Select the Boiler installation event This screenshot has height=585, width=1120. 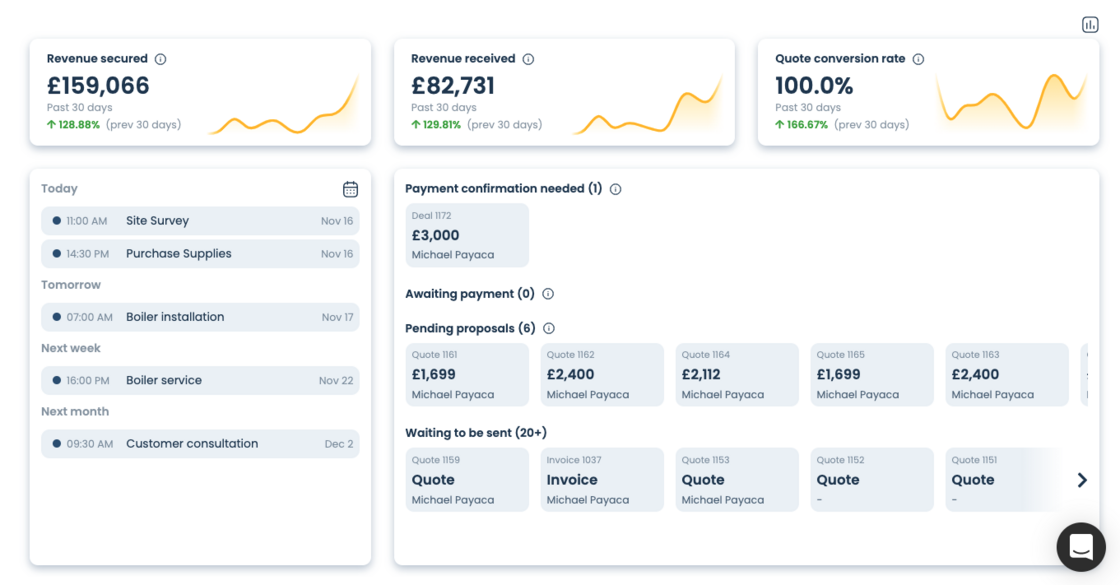point(200,317)
